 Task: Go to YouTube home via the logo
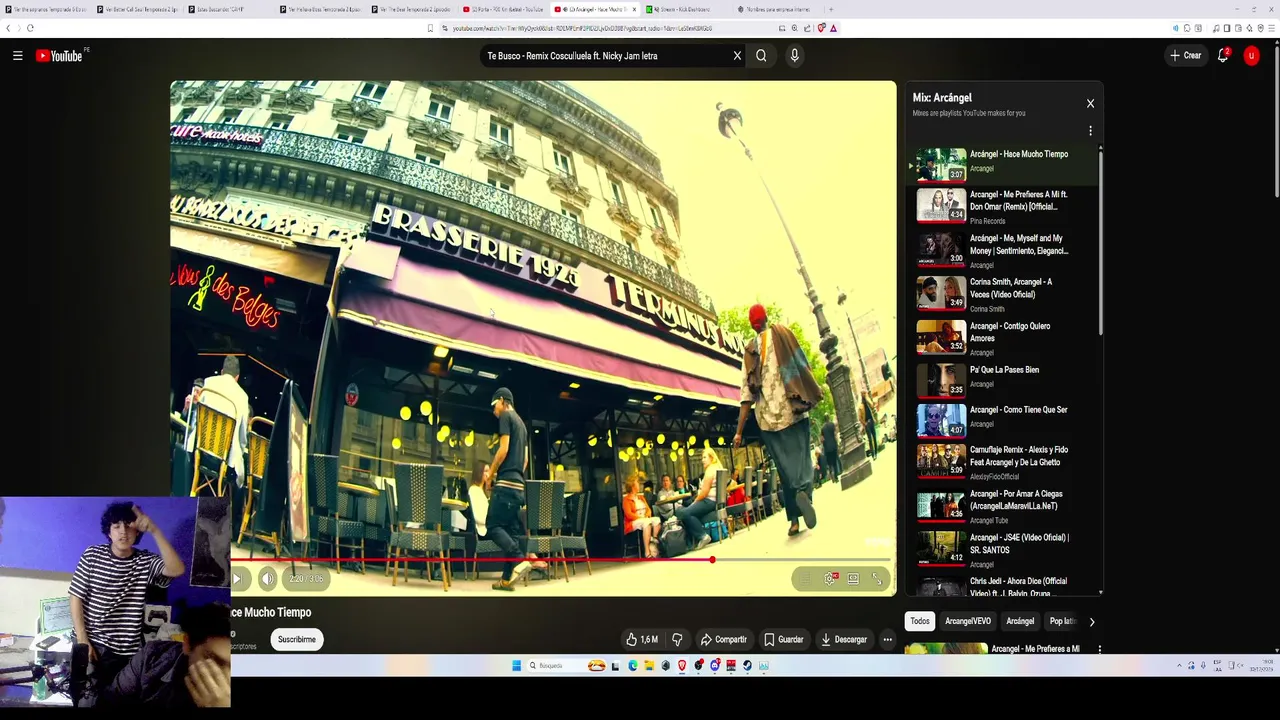[x=61, y=56]
